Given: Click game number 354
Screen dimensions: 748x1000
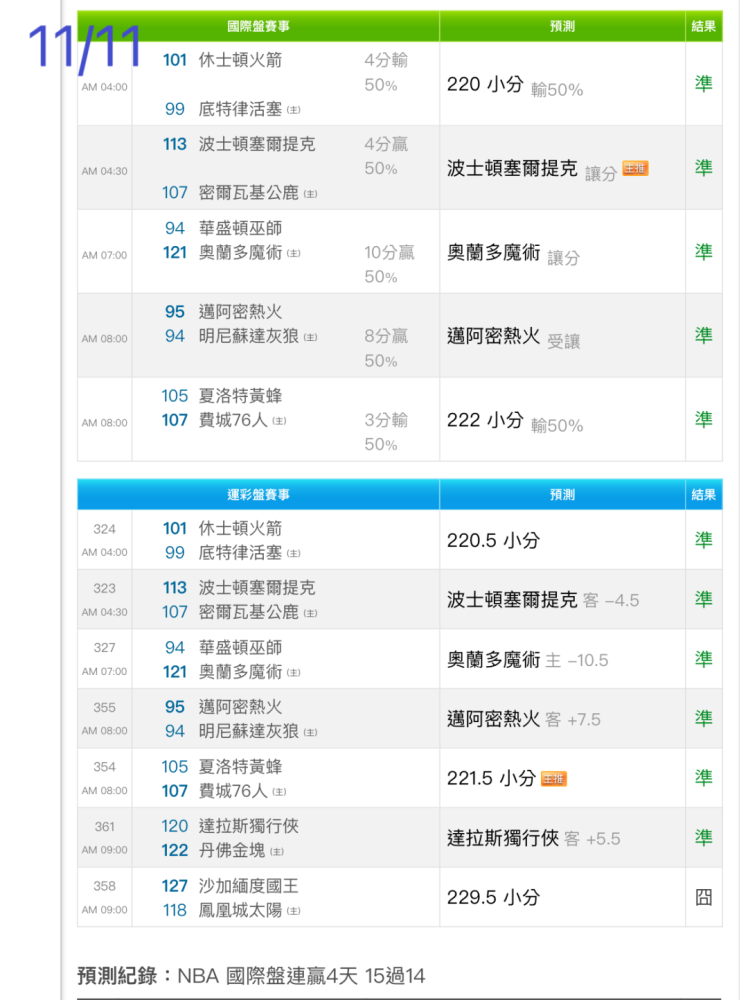Looking at the screenshot, I should (105, 767).
